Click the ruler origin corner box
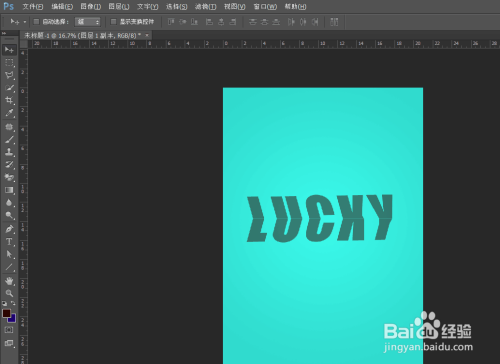500x364 pixels. (x=24, y=44)
